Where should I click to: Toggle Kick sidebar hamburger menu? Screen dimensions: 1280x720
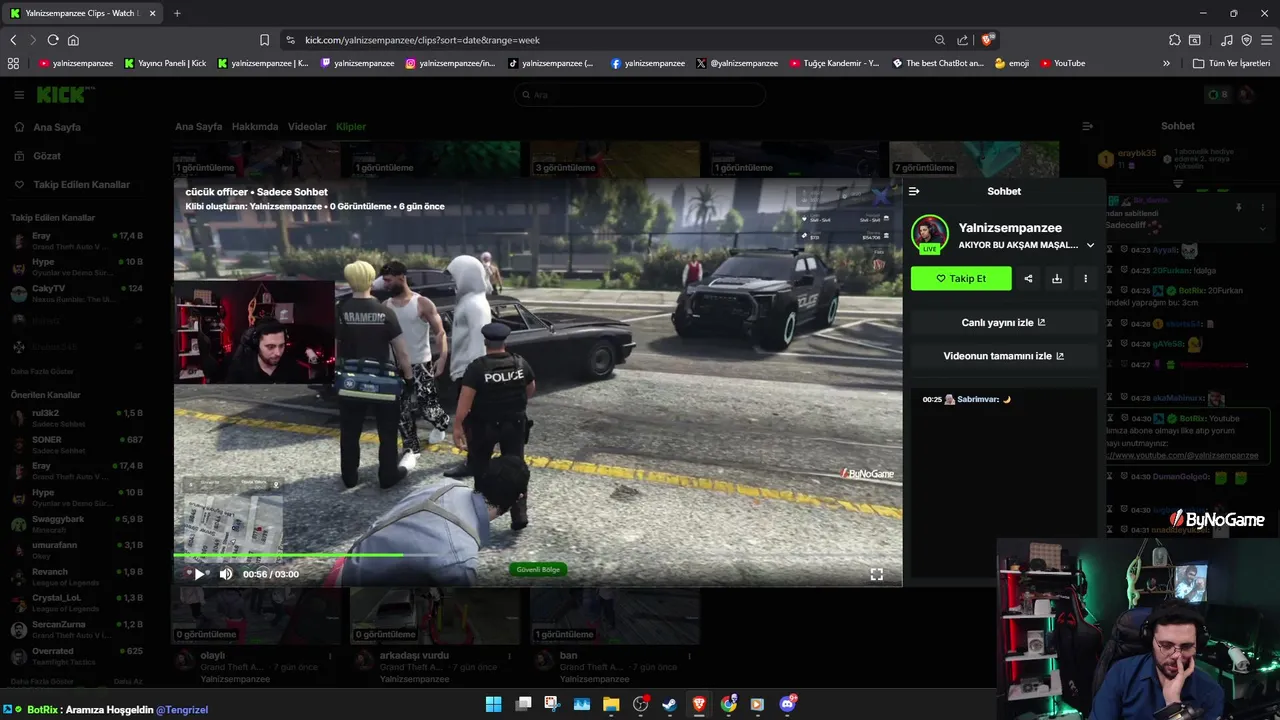19,95
